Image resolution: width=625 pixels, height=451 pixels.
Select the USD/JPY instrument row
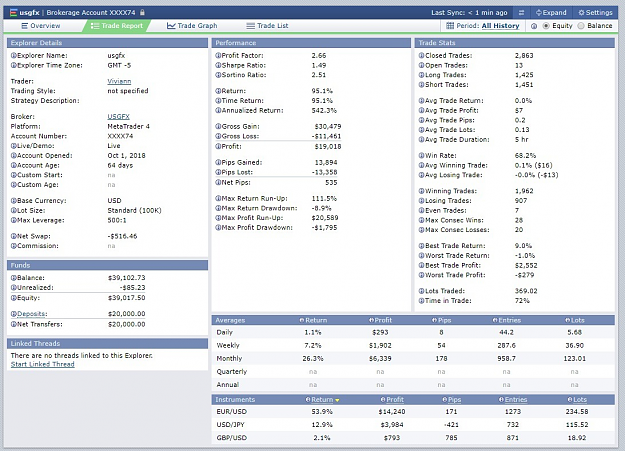(x=413, y=425)
